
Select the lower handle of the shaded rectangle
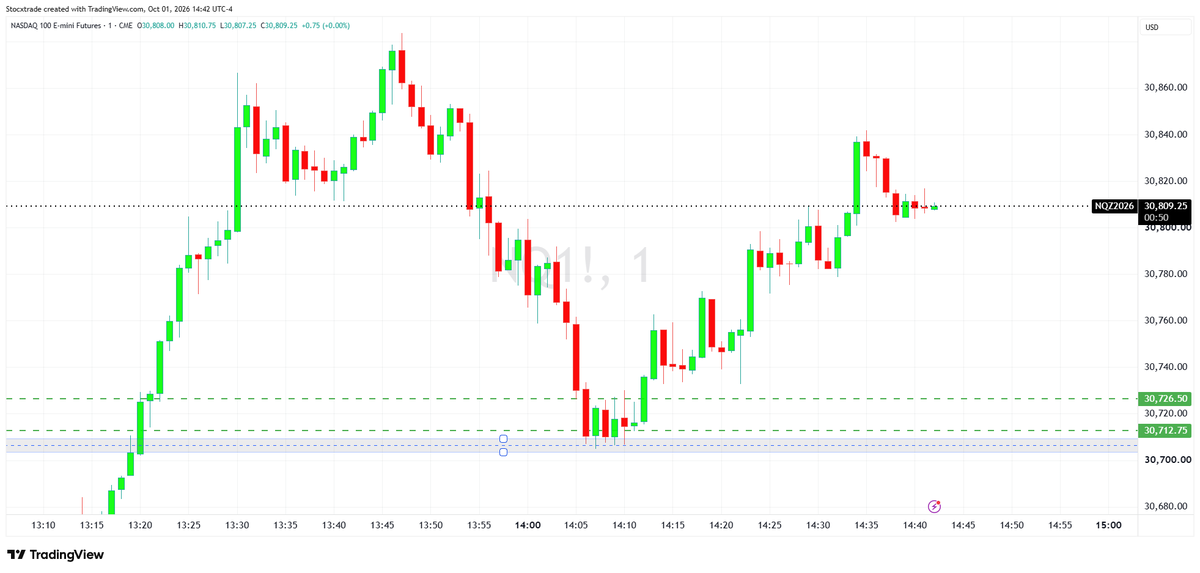coord(503,452)
